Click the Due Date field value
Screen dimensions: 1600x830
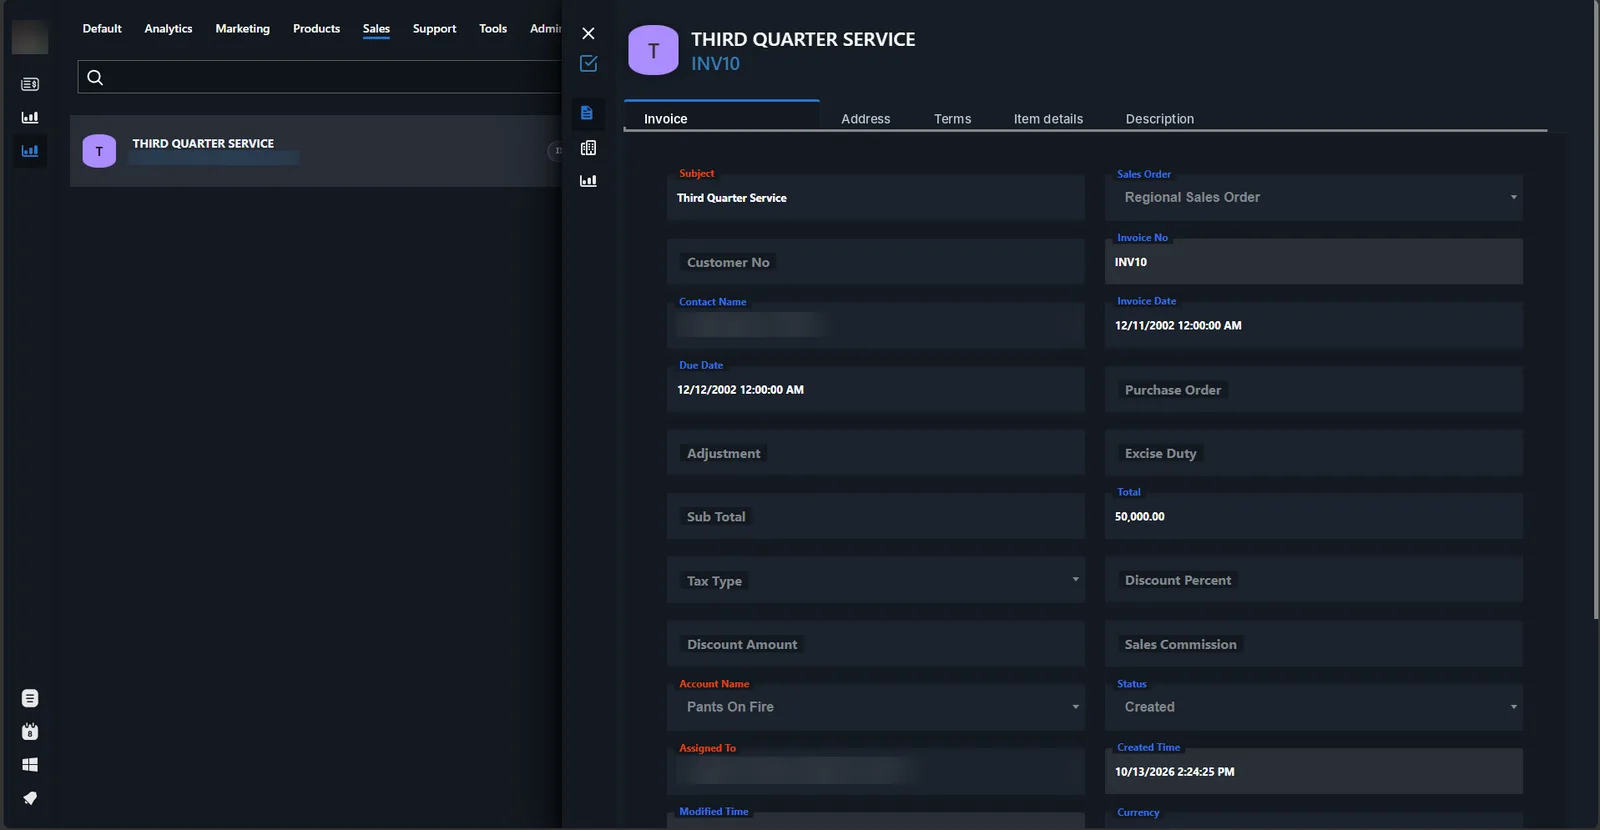pyautogui.click(x=741, y=390)
